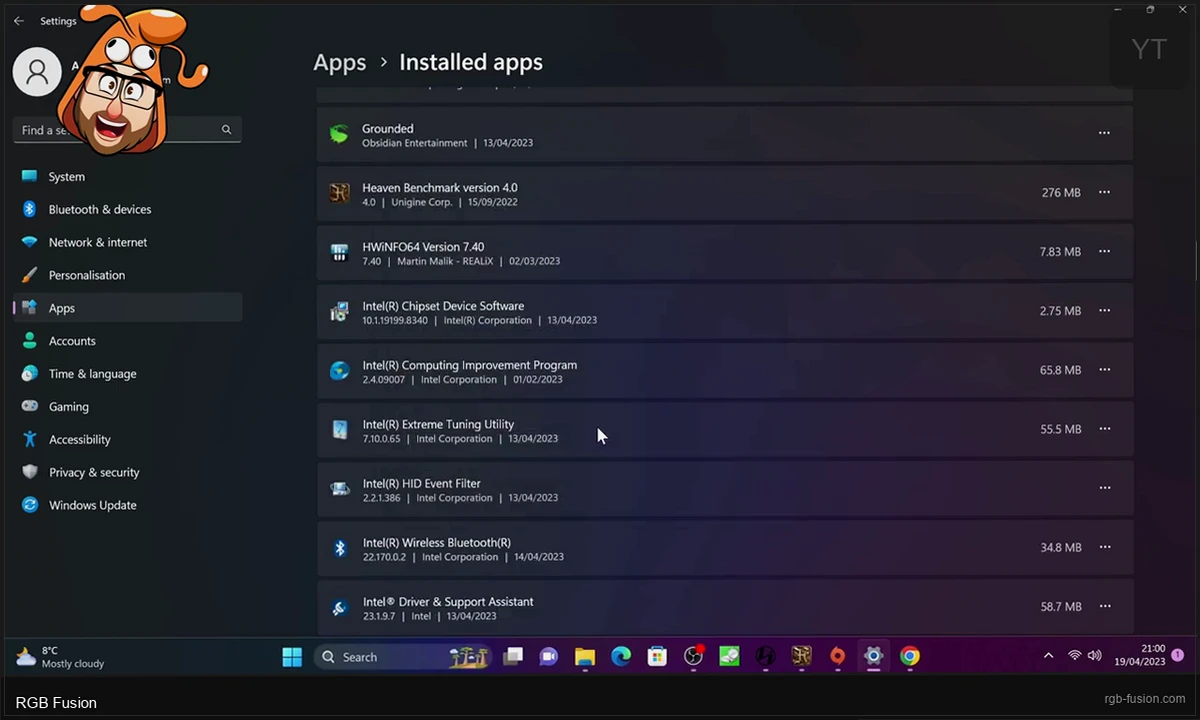Select Time & language settings section

pos(92,373)
